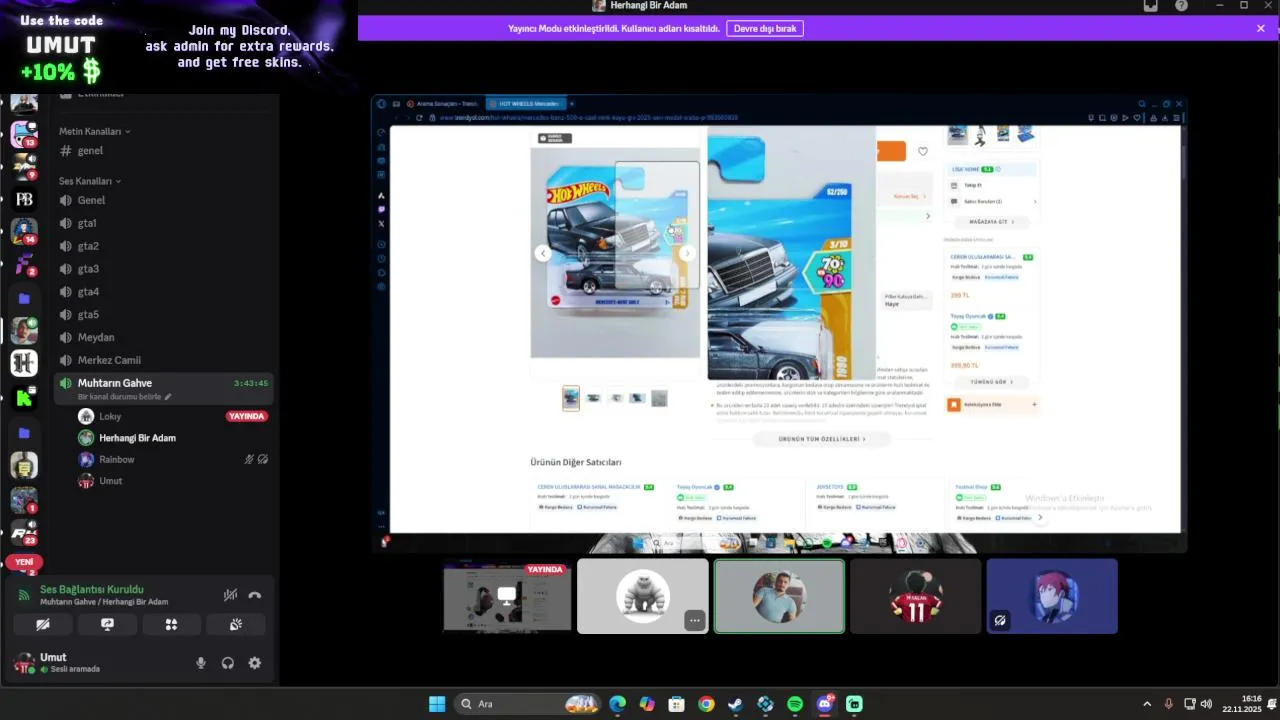
Task: Click the Devre dışı bırak button
Action: [x=765, y=28]
